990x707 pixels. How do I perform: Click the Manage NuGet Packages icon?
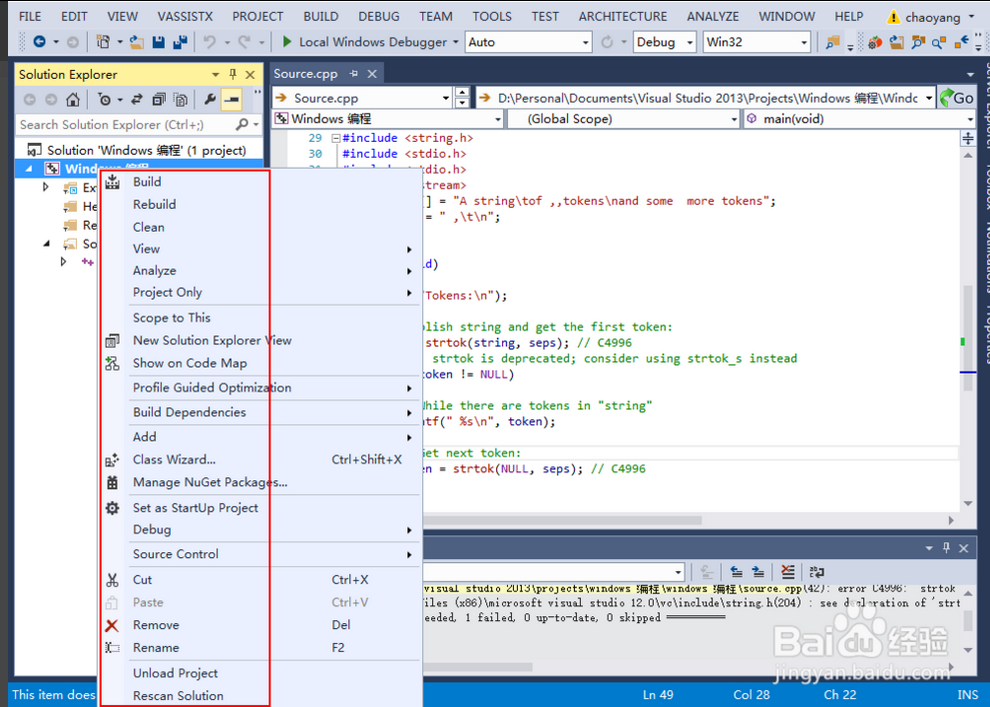coord(112,482)
